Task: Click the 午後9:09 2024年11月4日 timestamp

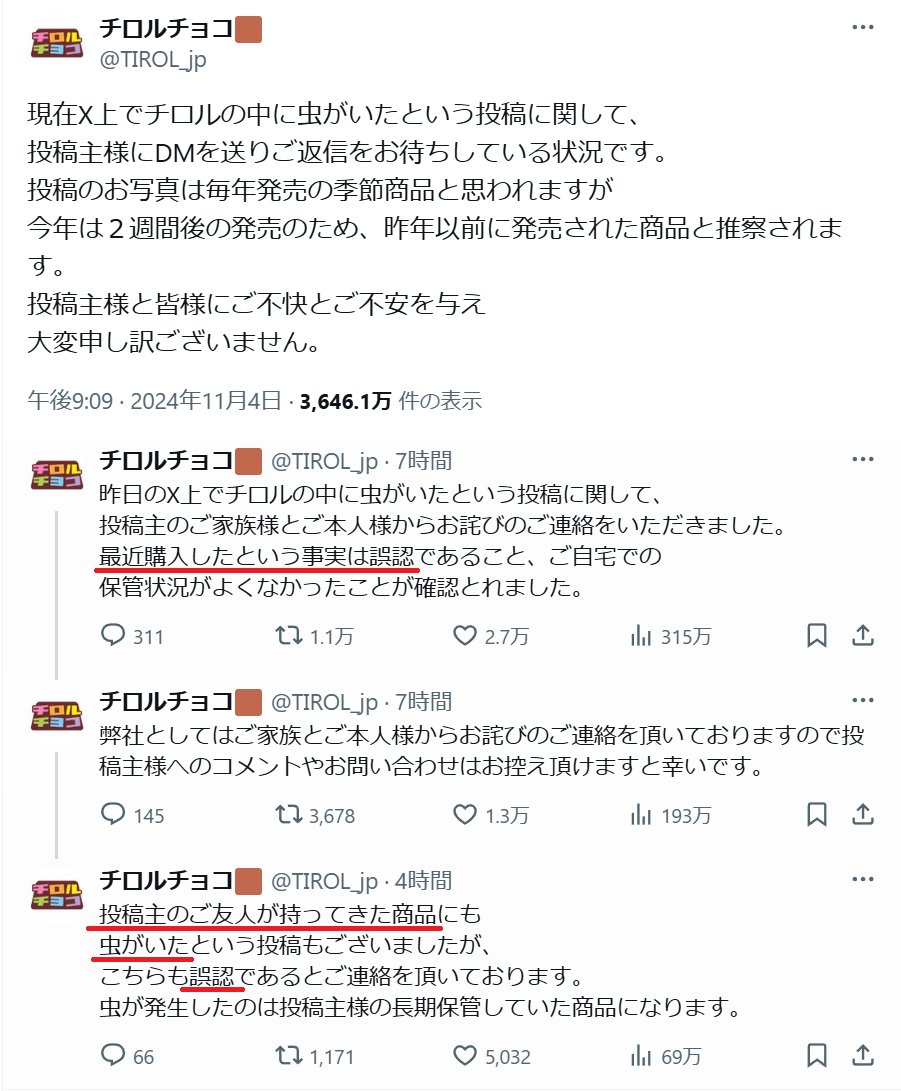Action: 154,401
